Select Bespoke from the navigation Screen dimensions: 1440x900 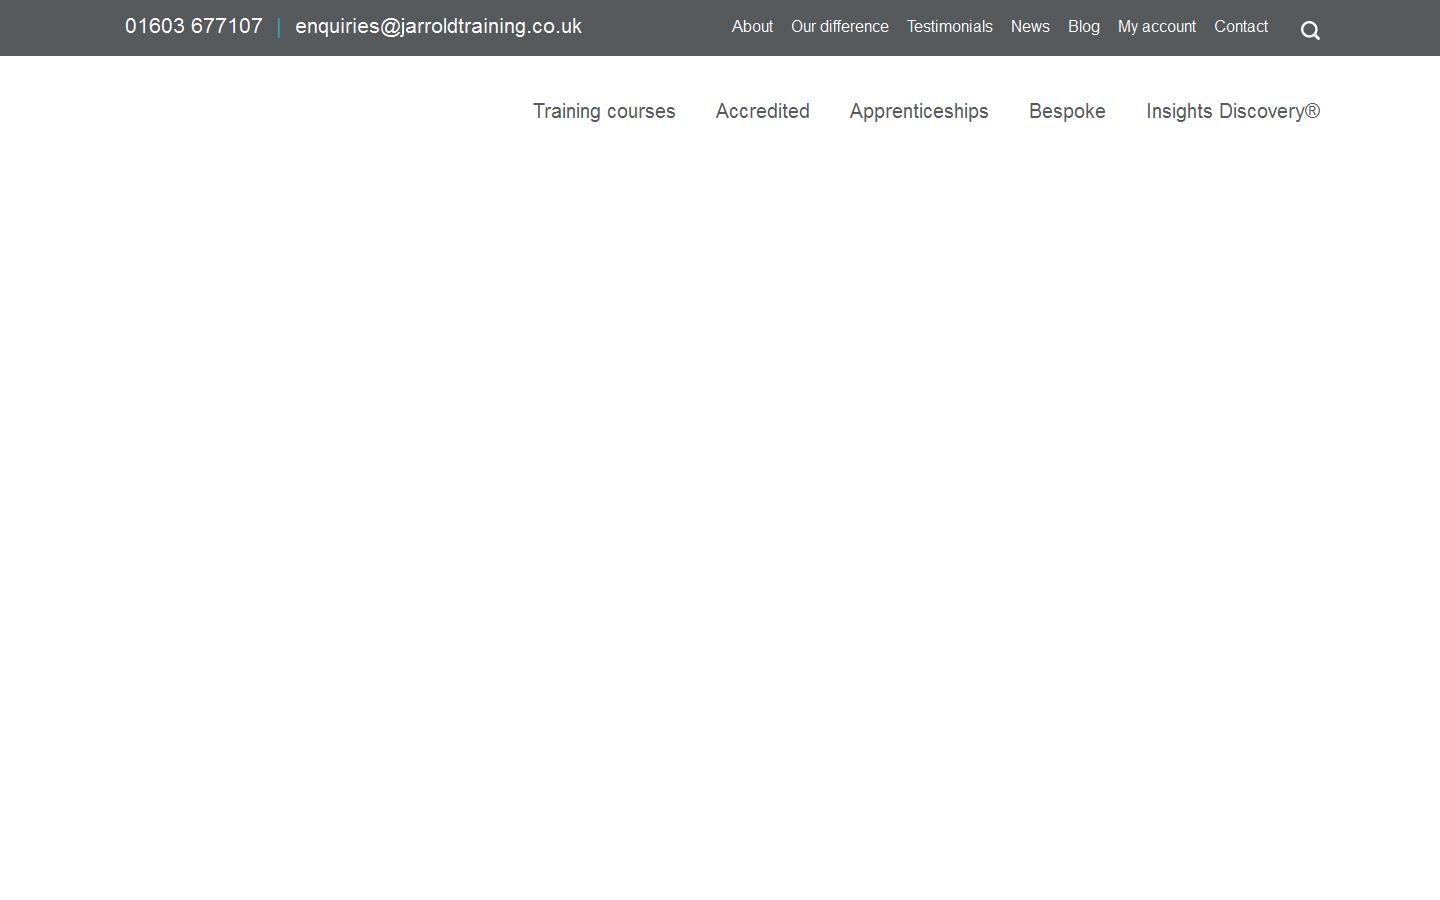coord(1067,111)
